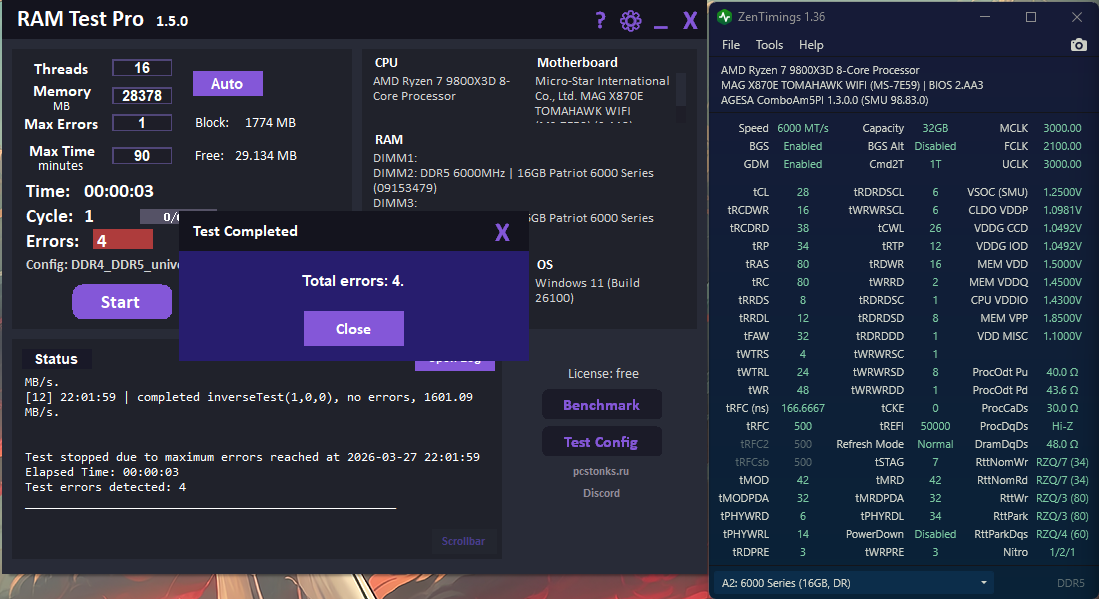Image resolution: width=1099 pixels, height=599 pixels.
Task: Edit the Max Time minutes field
Action: pos(142,156)
